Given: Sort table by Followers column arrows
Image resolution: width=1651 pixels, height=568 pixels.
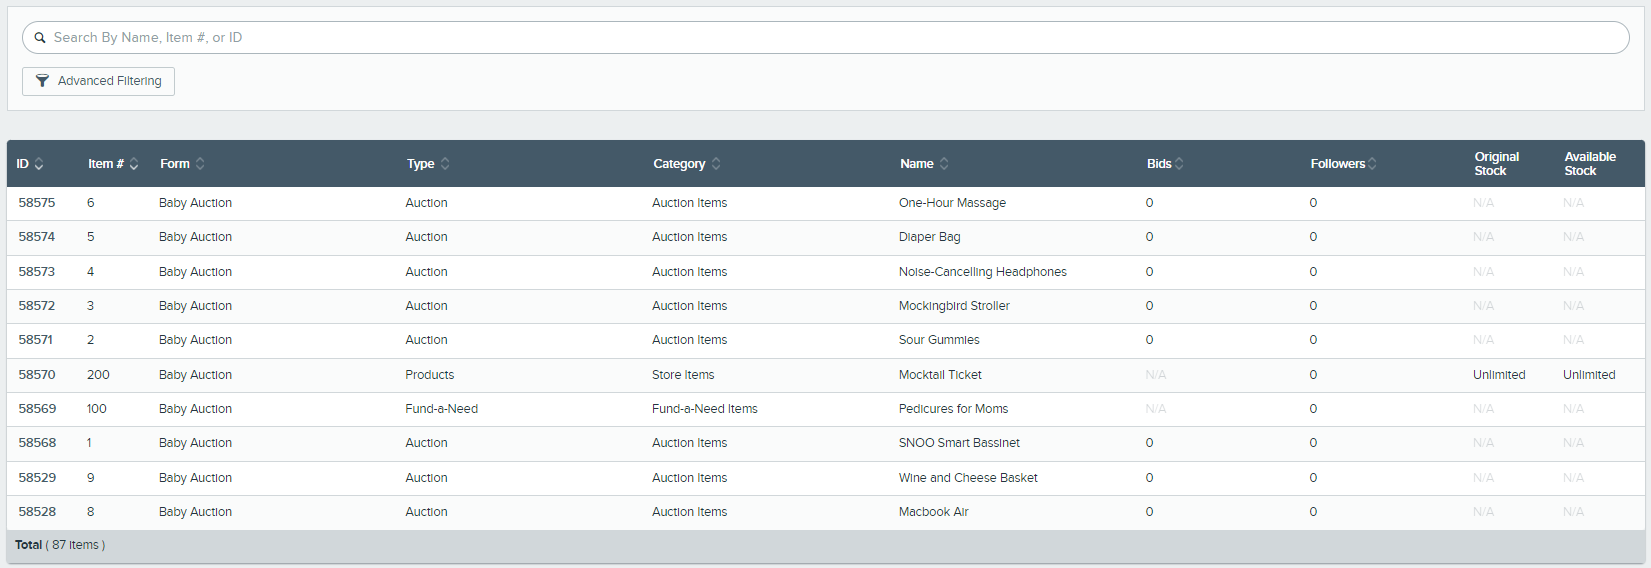Looking at the screenshot, I should point(1373,164).
